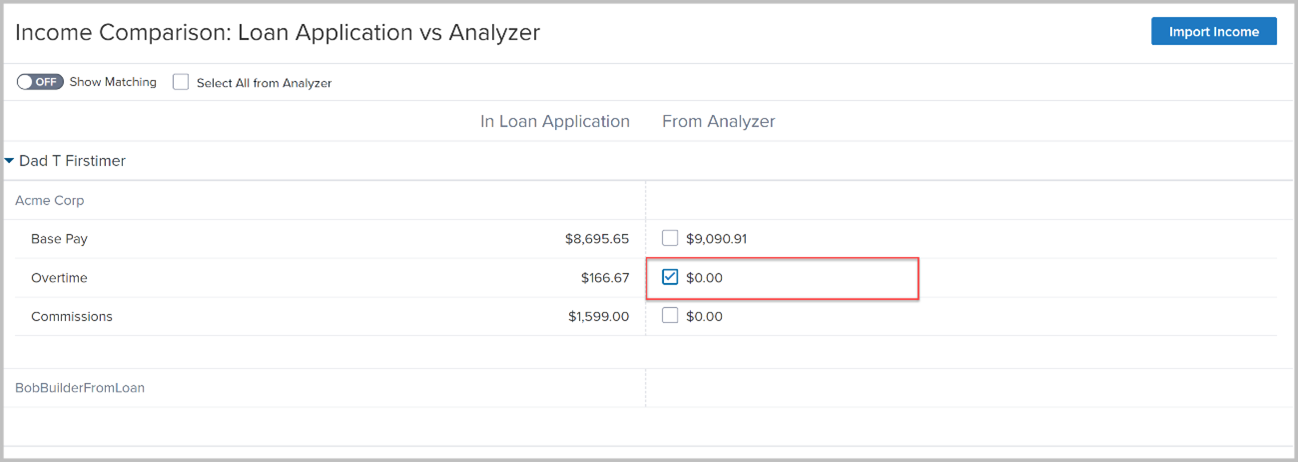Click the BobBuilderFromLoan employer row
Image resolution: width=1298 pixels, height=462 pixels.
point(80,387)
